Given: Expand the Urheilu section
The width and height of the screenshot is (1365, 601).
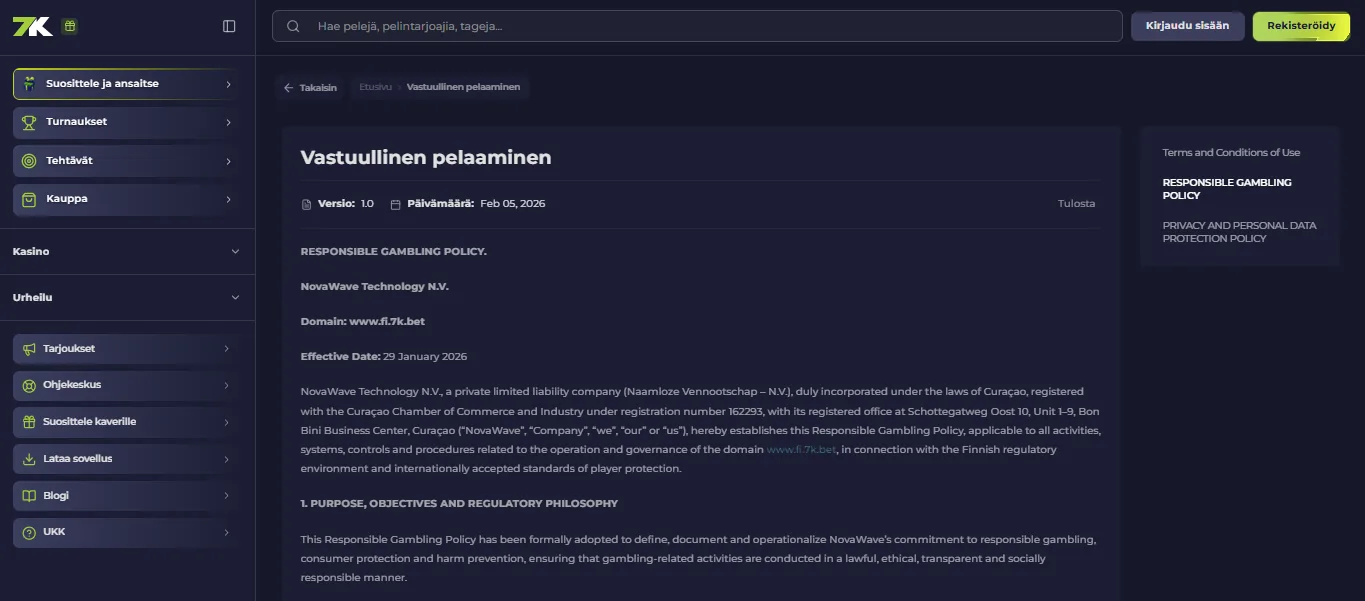Looking at the screenshot, I should pyautogui.click(x=127, y=298).
